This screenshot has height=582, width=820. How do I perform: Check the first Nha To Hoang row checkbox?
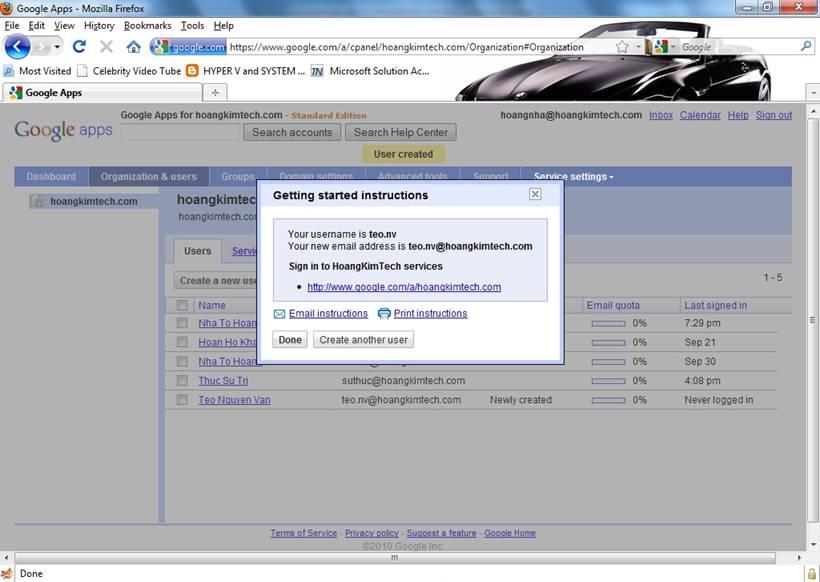tap(182, 323)
